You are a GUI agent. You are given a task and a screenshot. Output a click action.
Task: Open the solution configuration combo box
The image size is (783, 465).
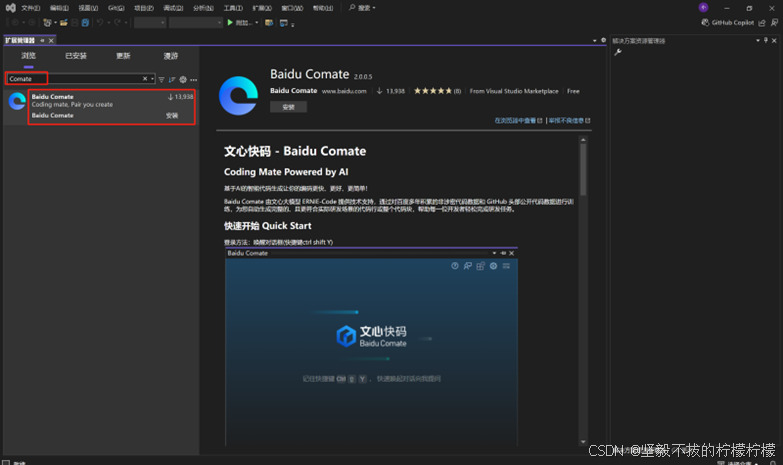click(150, 22)
